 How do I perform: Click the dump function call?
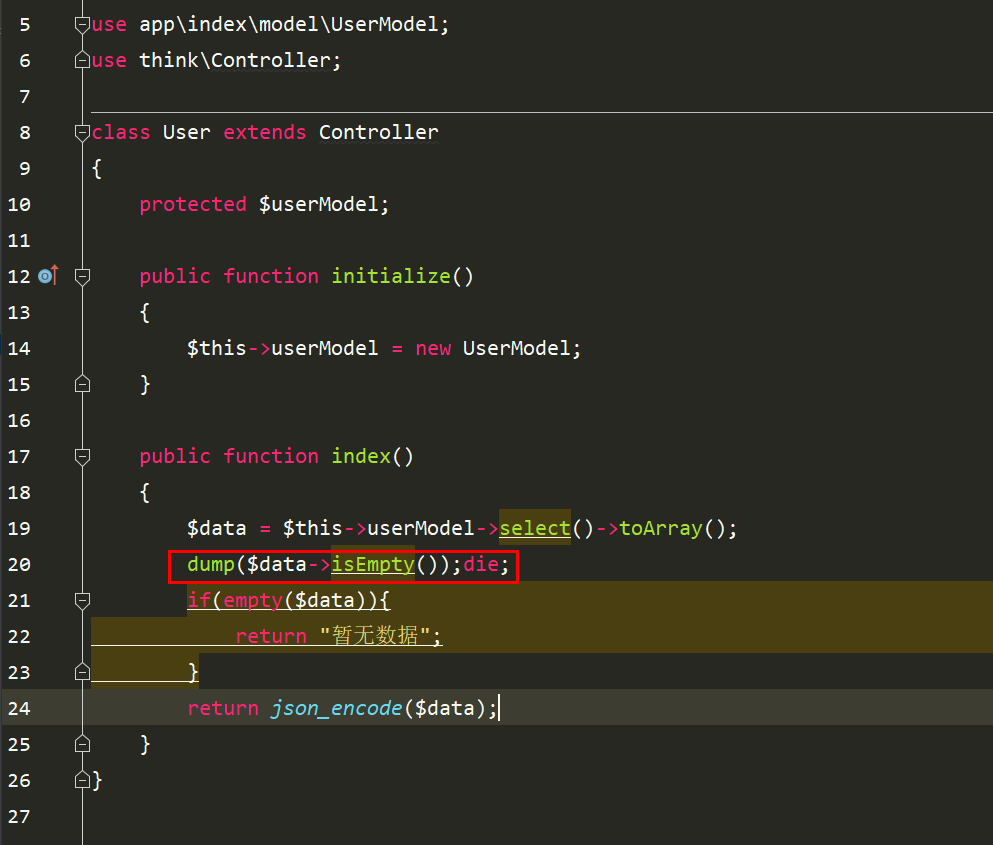click(211, 564)
